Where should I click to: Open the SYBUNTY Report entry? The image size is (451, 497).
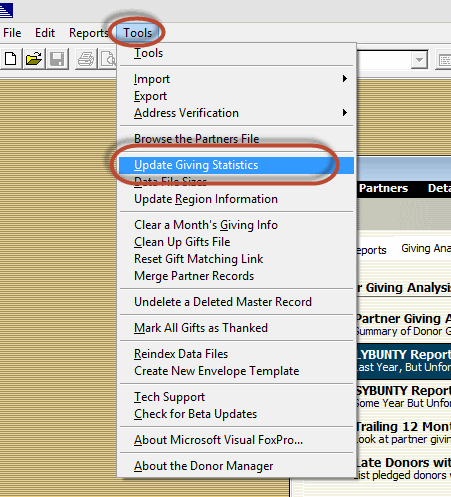pyautogui.click(x=404, y=391)
